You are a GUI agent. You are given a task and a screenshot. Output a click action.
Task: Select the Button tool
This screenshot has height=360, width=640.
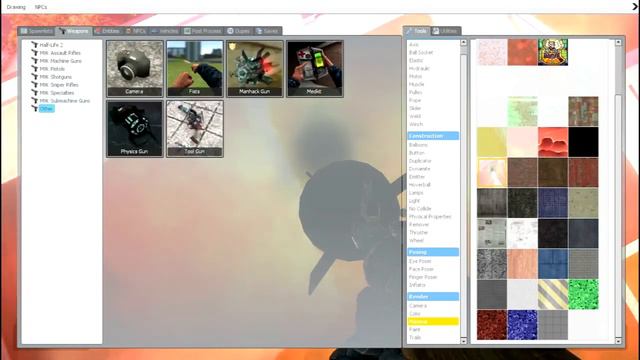pyautogui.click(x=416, y=153)
